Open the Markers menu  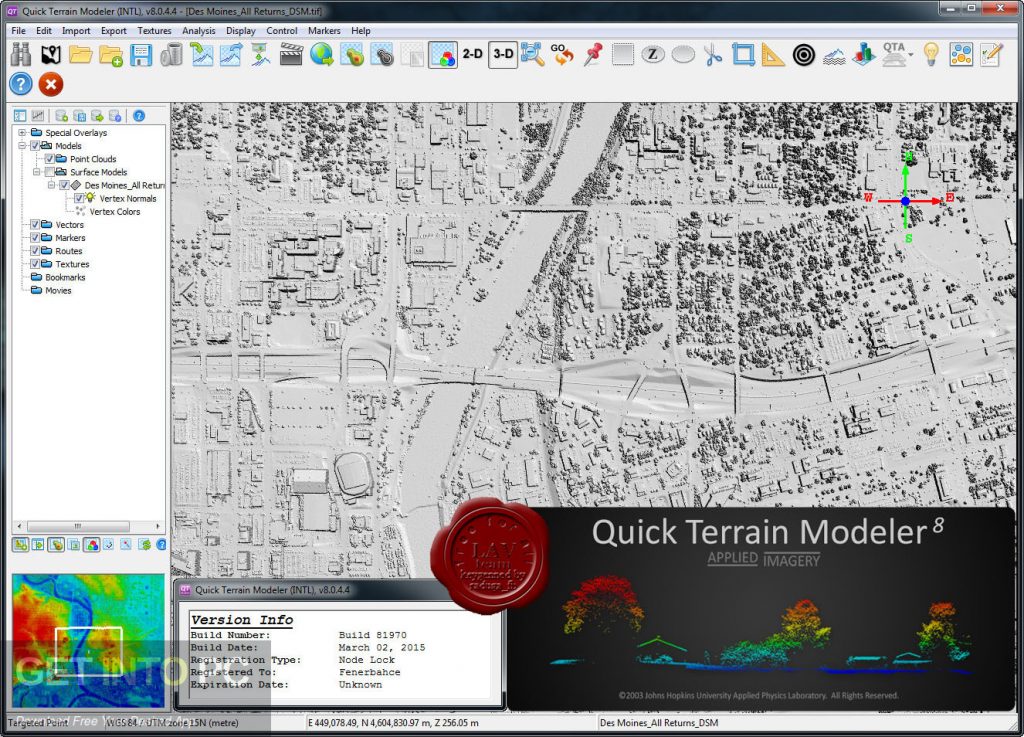click(x=324, y=31)
